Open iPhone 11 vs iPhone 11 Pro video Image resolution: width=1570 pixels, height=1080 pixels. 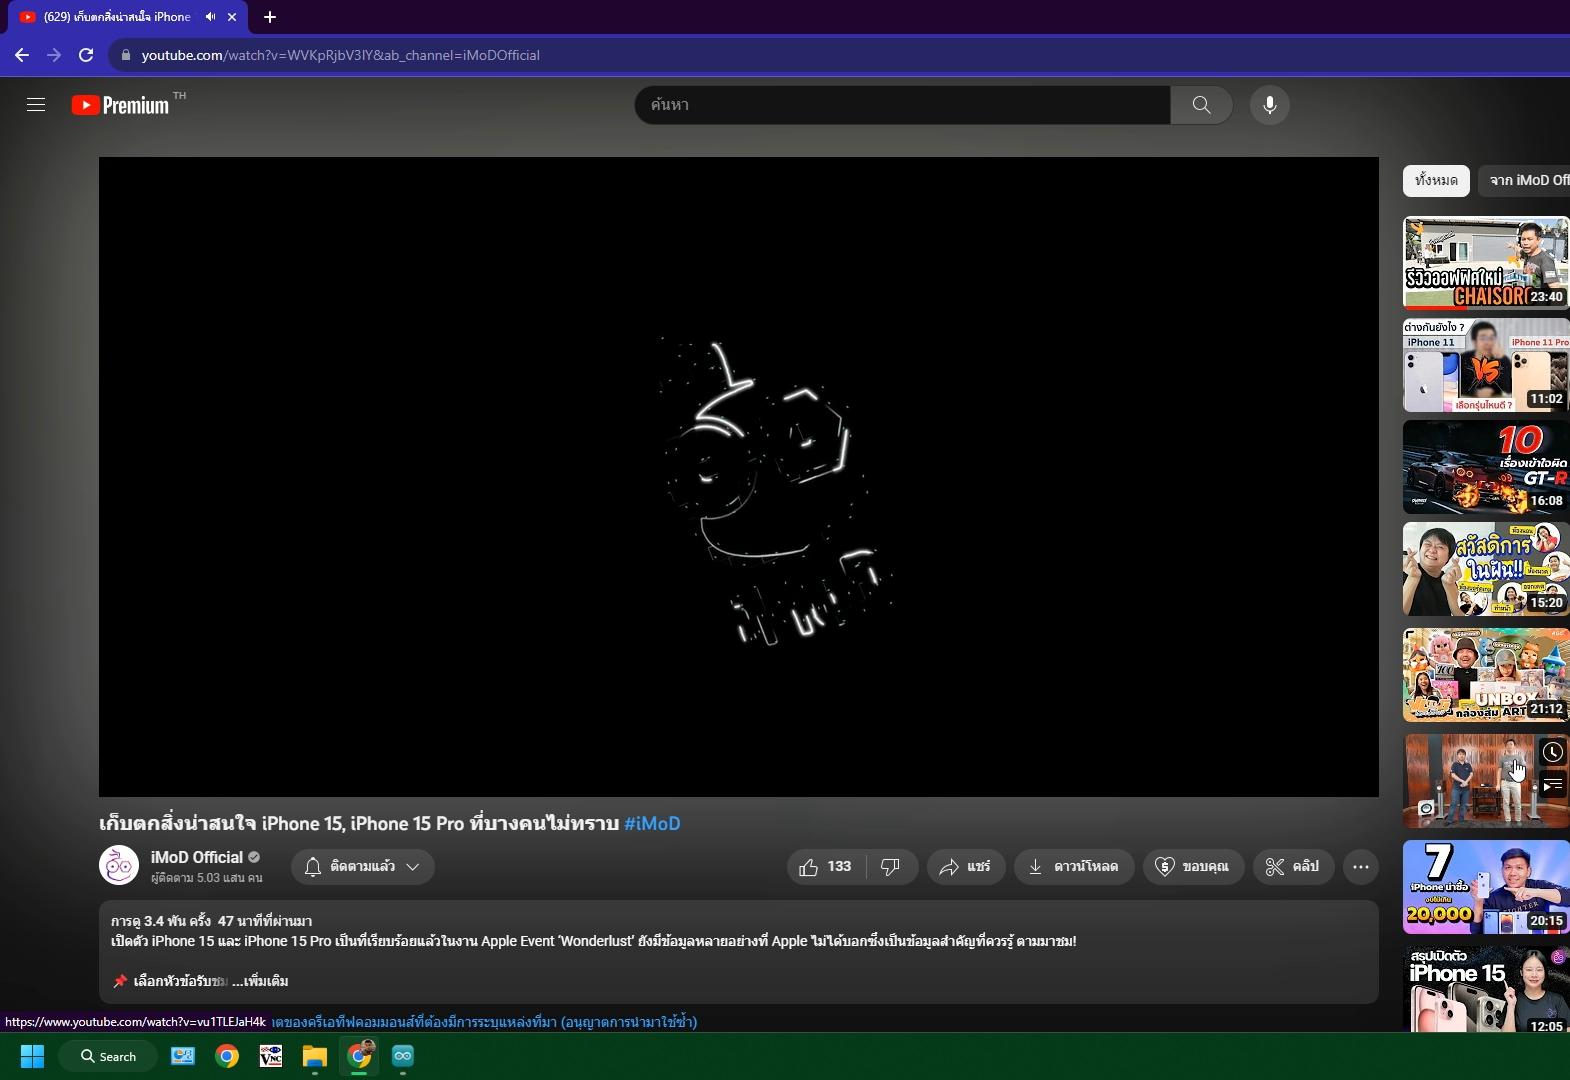(x=1486, y=365)
